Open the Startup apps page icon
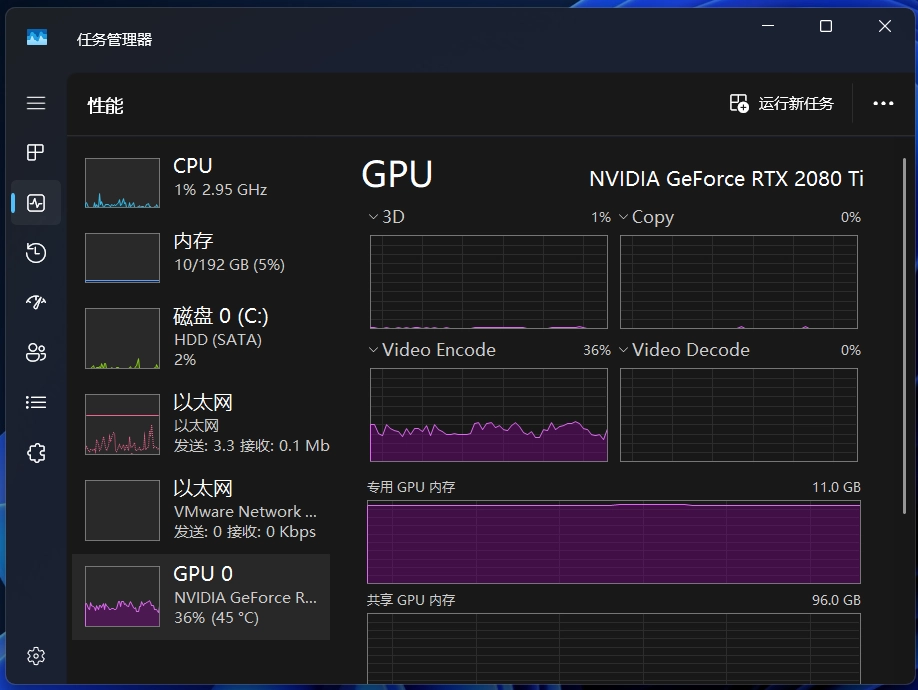Image resolution: width=918 pixels, height=690 pixels. click(36, 303)
